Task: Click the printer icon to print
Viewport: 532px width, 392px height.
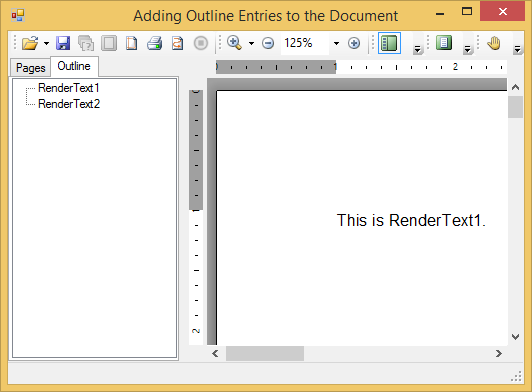Action: click(155, 43)
